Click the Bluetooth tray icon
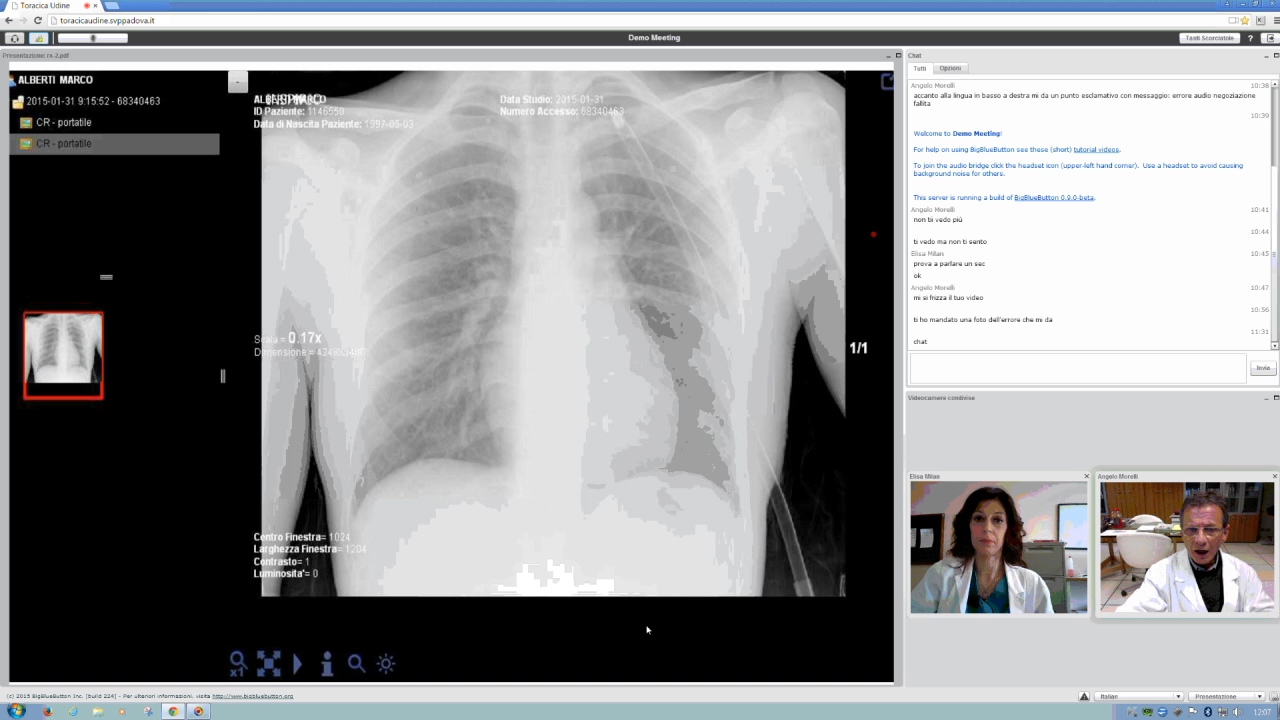 [1208, 712]
